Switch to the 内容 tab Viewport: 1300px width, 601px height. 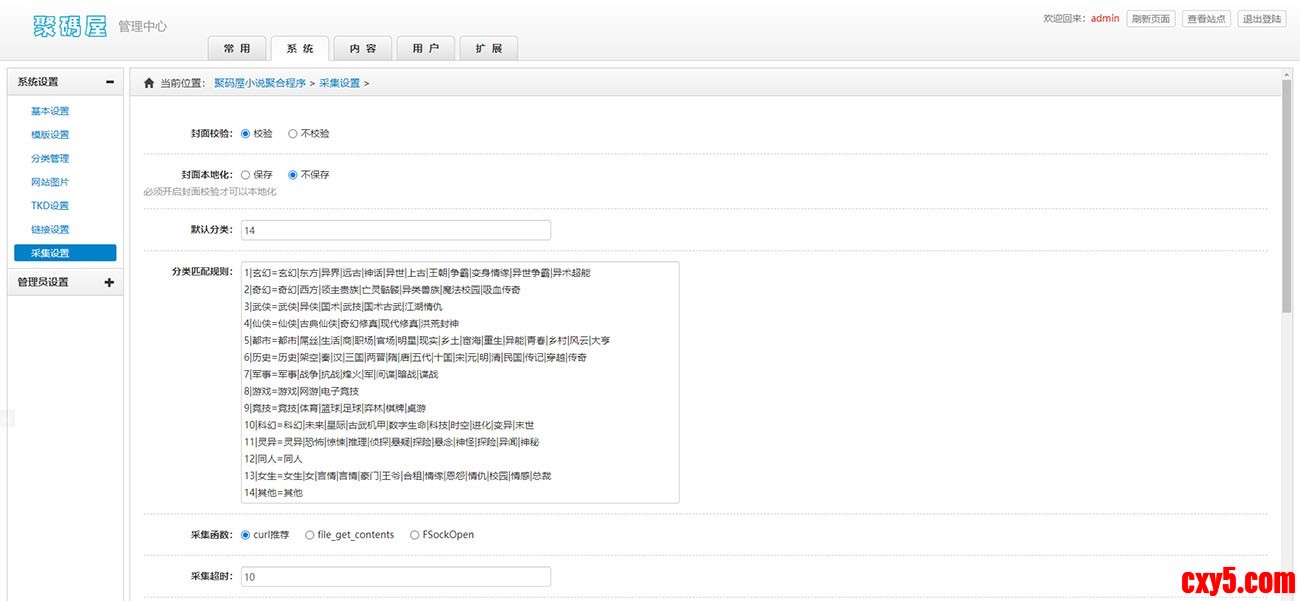click(x=363, y=48)
